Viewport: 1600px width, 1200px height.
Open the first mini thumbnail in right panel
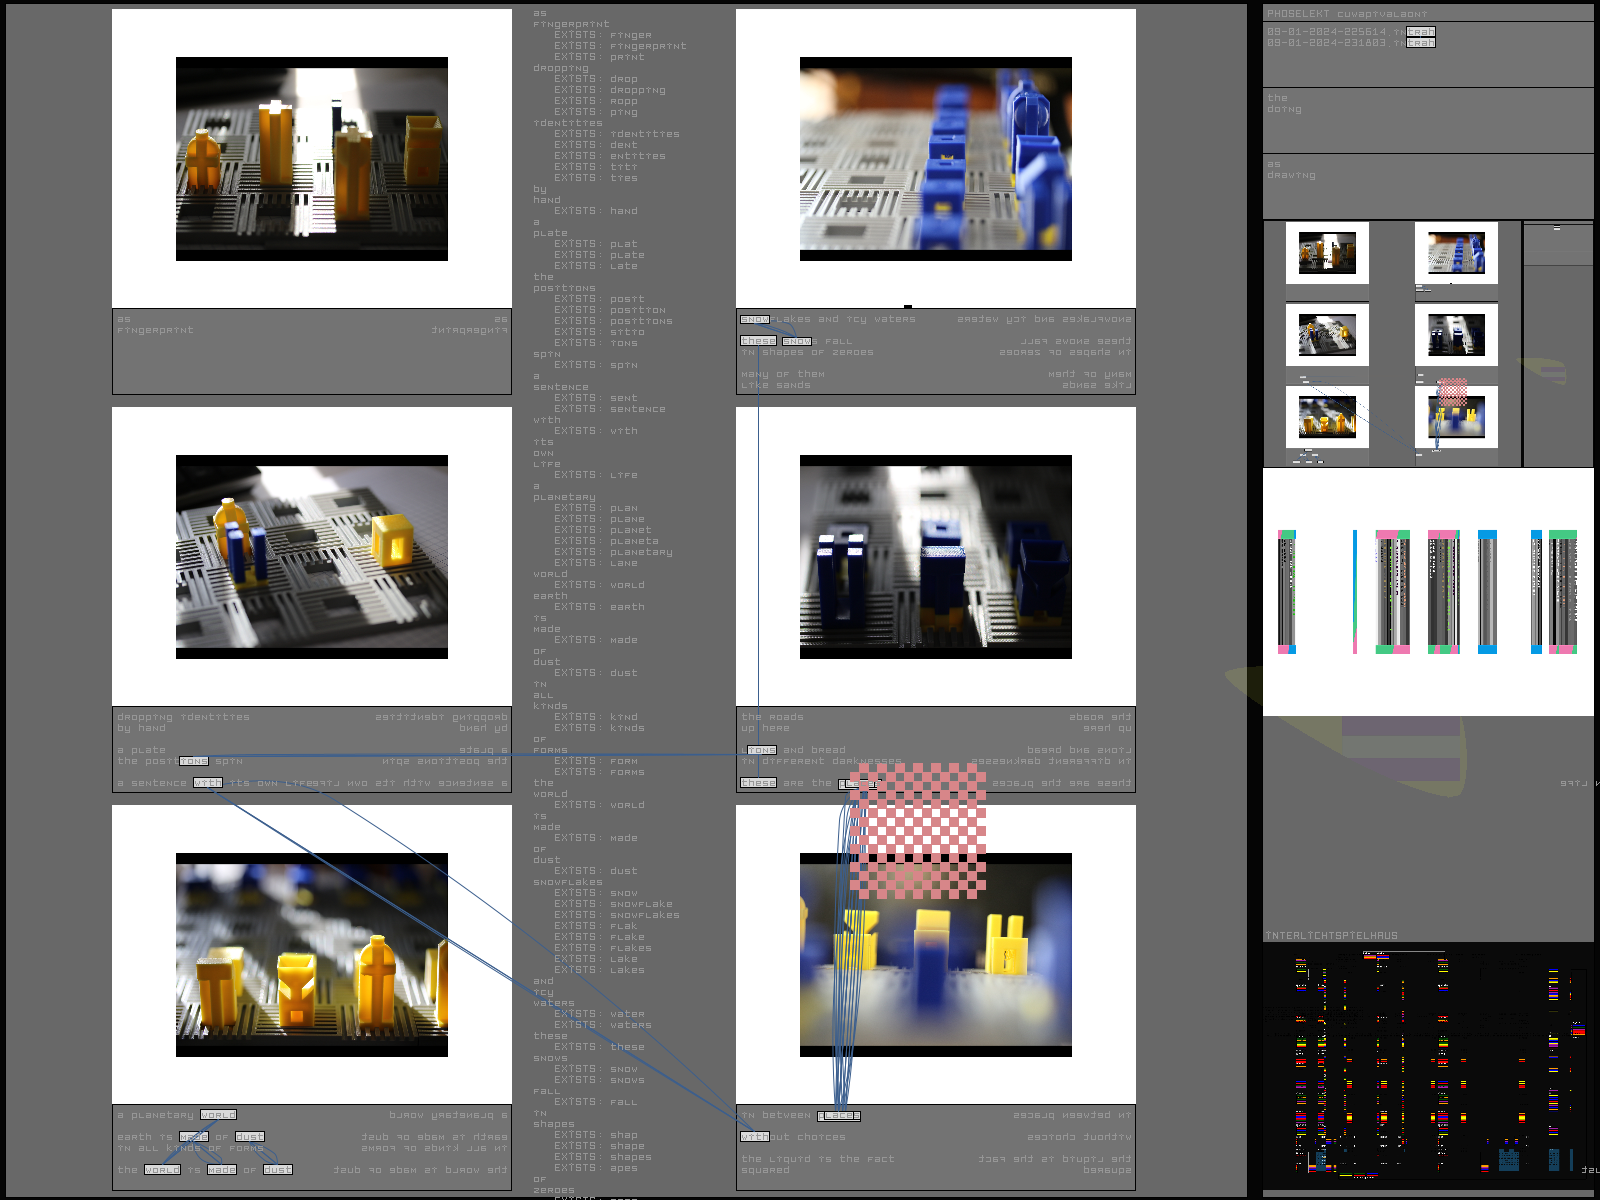[1327, 253]
